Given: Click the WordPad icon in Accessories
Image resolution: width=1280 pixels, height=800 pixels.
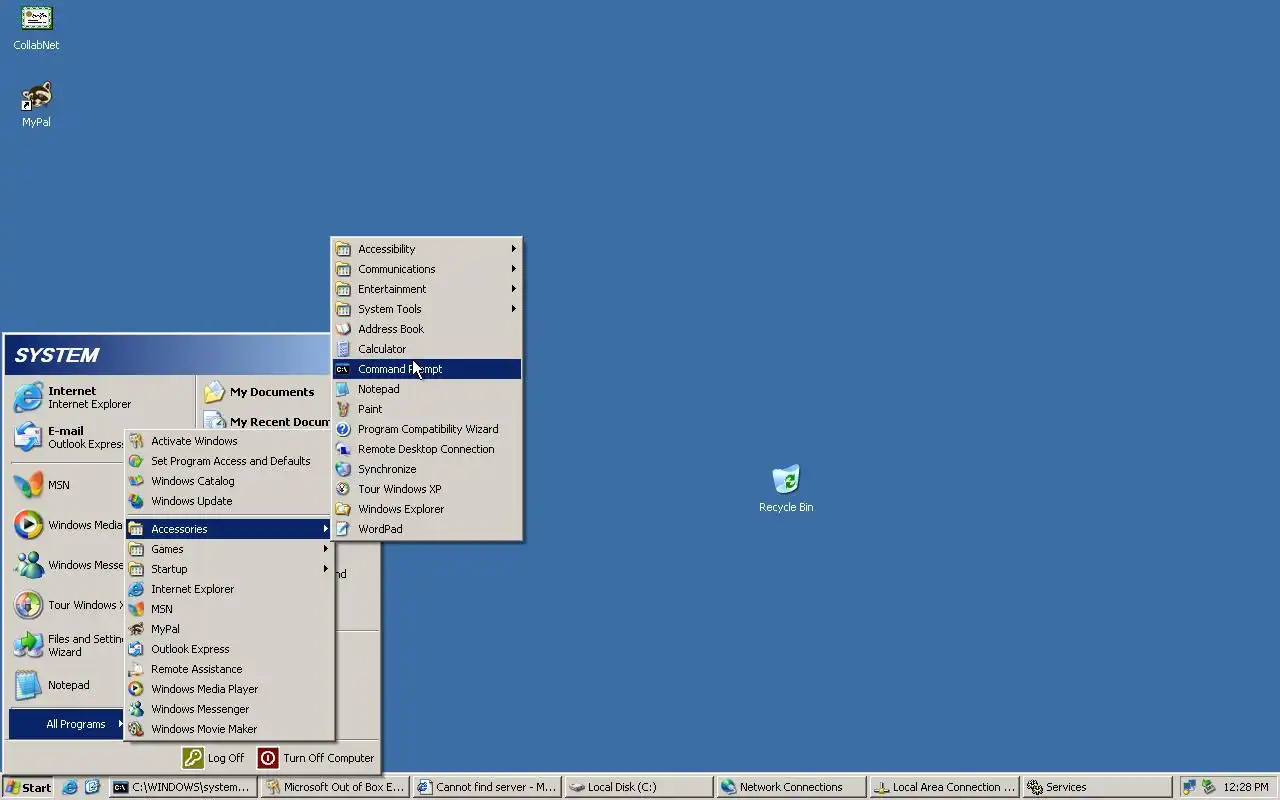Looking at the screenshot, I should (x=343, y=529).
